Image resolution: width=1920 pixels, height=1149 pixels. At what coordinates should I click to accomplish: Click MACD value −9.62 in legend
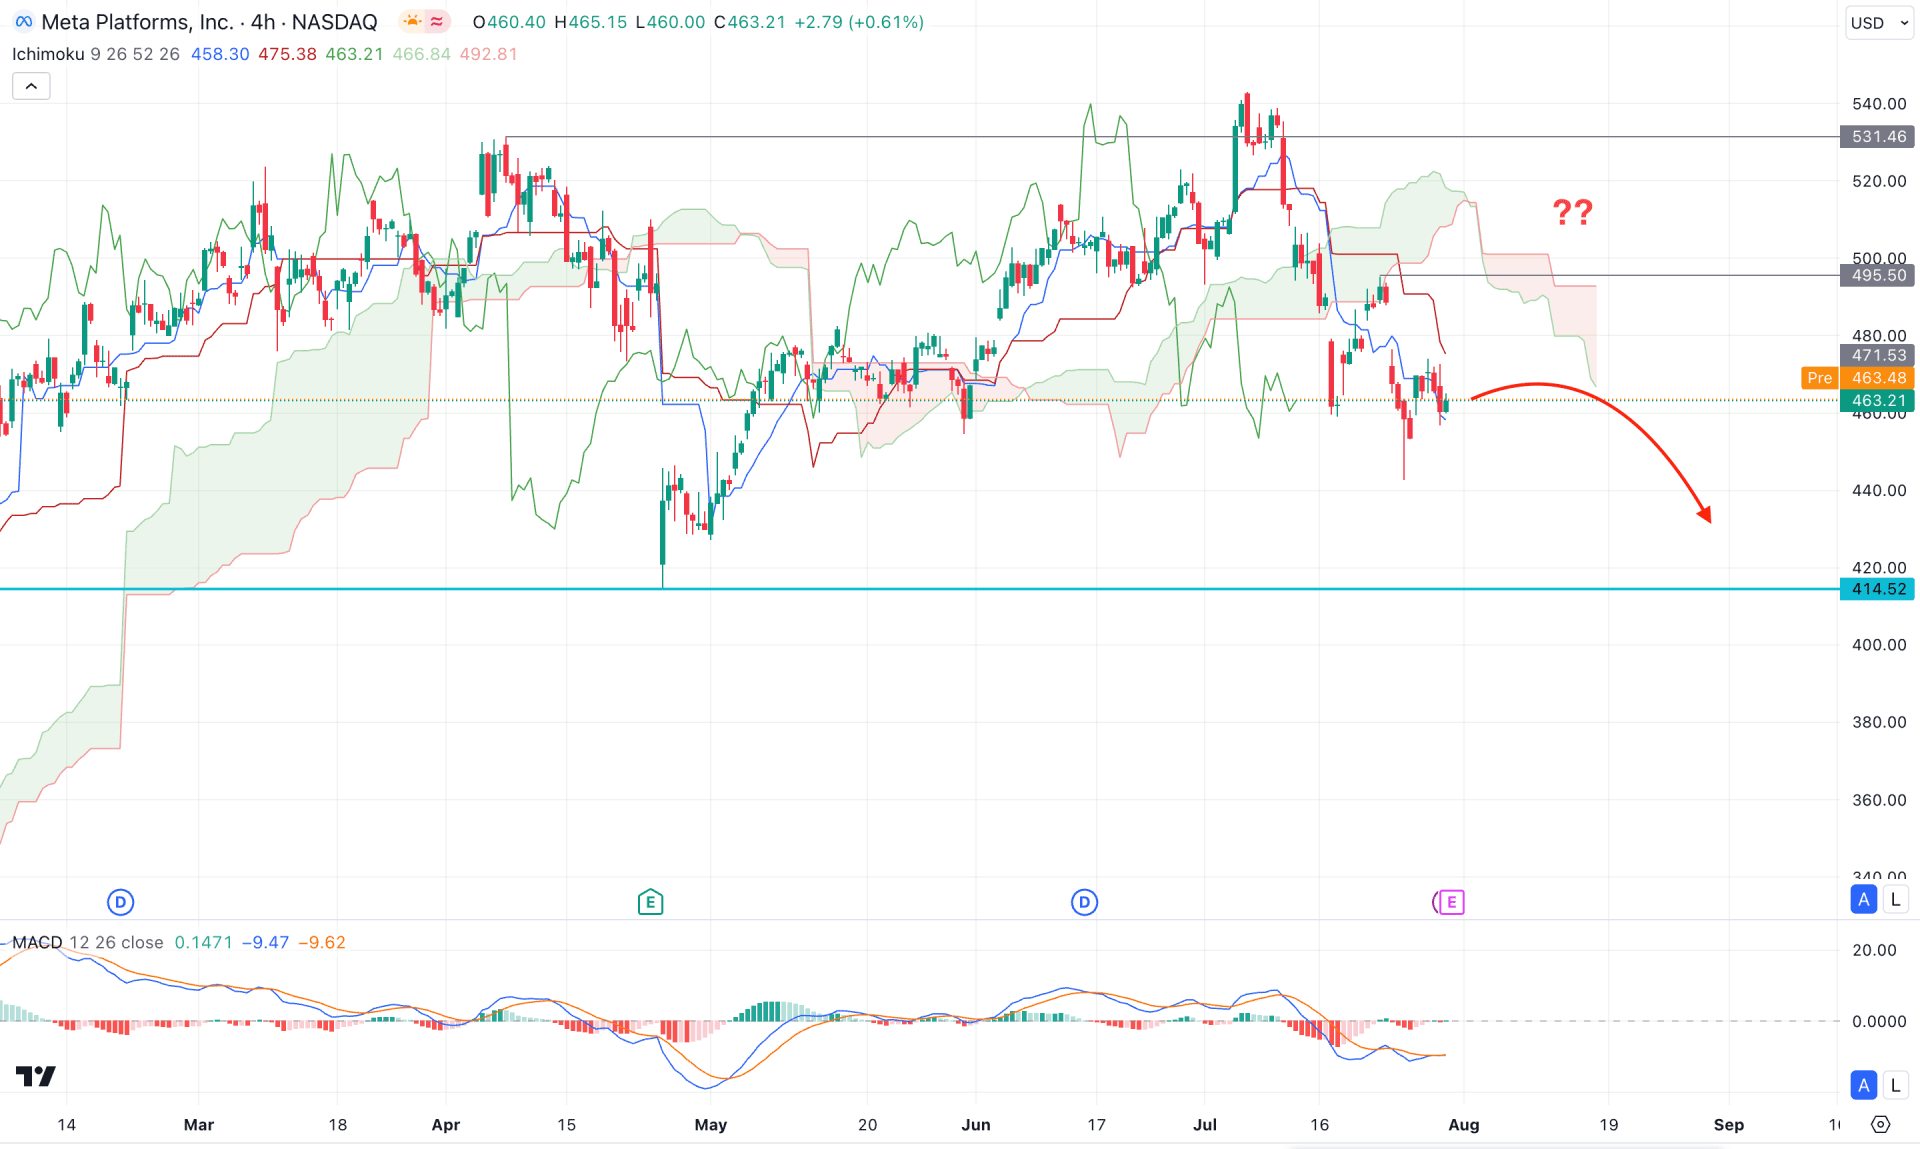(x=321, y=942)
